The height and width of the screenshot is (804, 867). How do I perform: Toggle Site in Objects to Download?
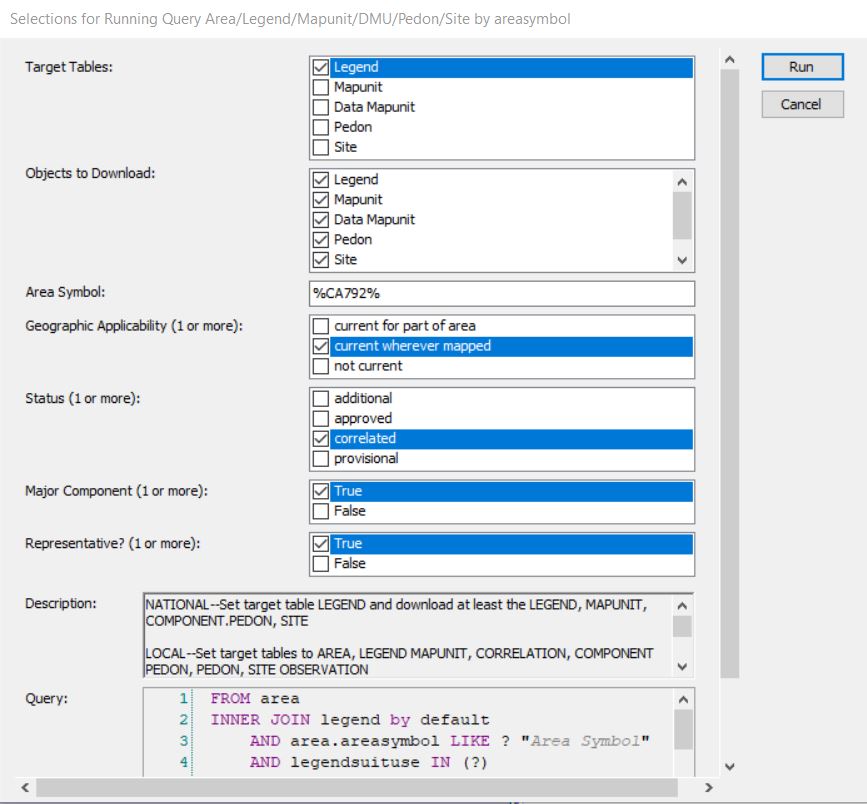click(x=321, y=259)
